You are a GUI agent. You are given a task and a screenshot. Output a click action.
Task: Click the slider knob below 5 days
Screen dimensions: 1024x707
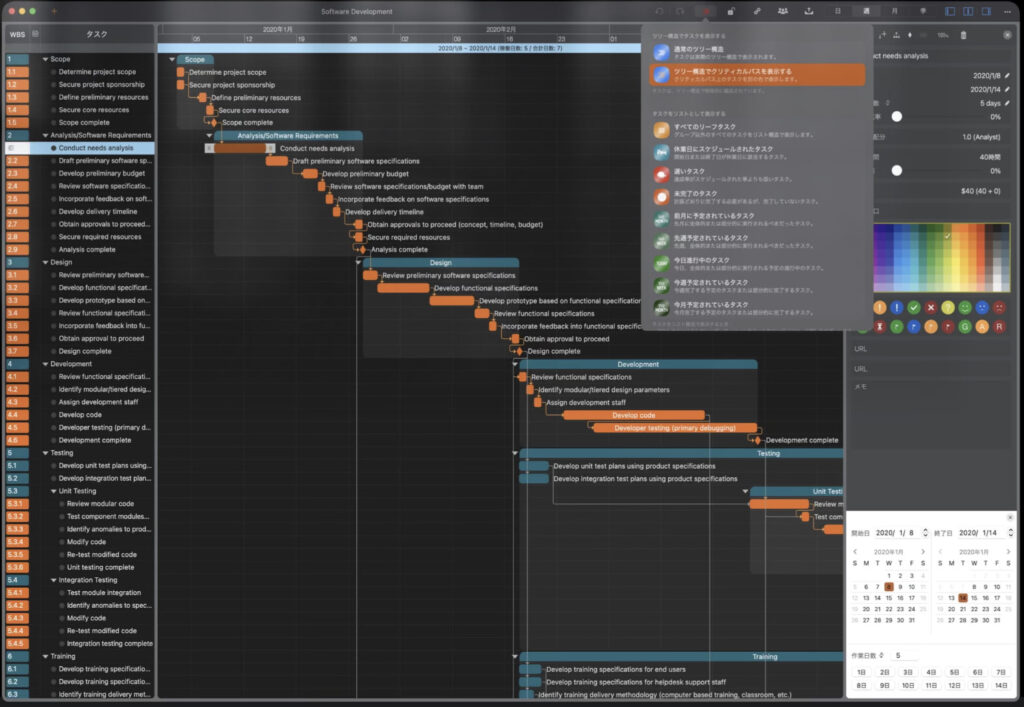point(897,116)
